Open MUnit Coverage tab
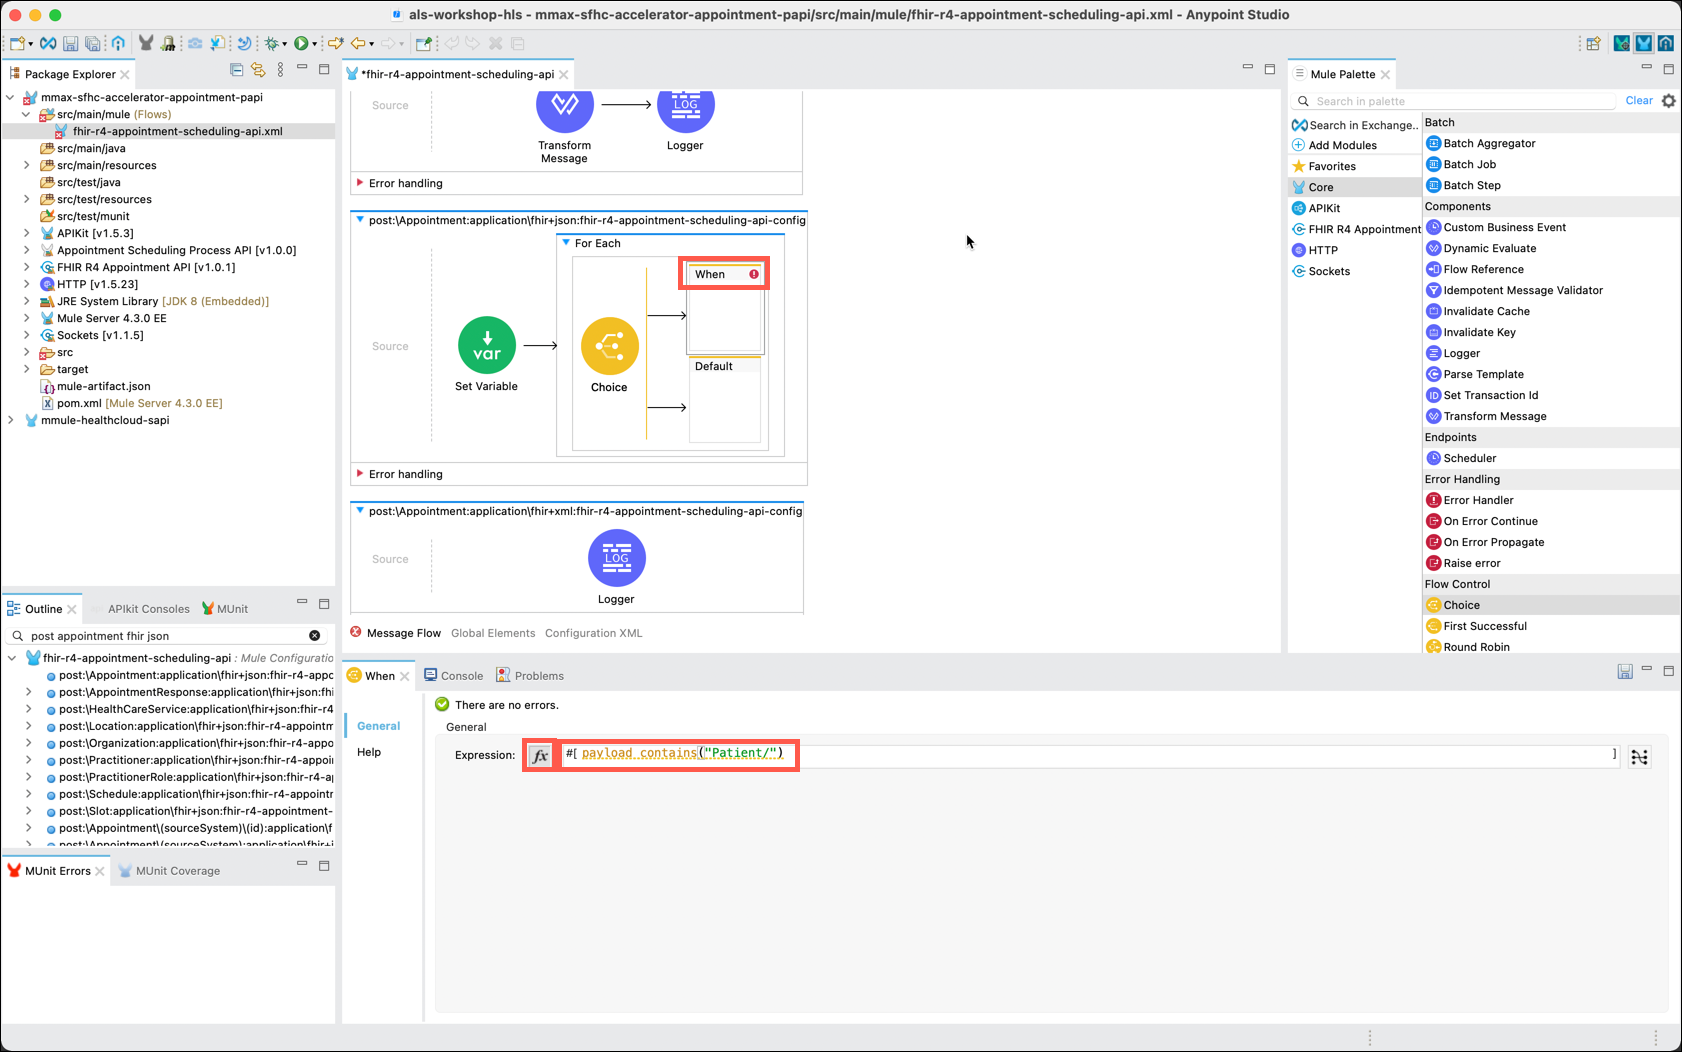 168,871
